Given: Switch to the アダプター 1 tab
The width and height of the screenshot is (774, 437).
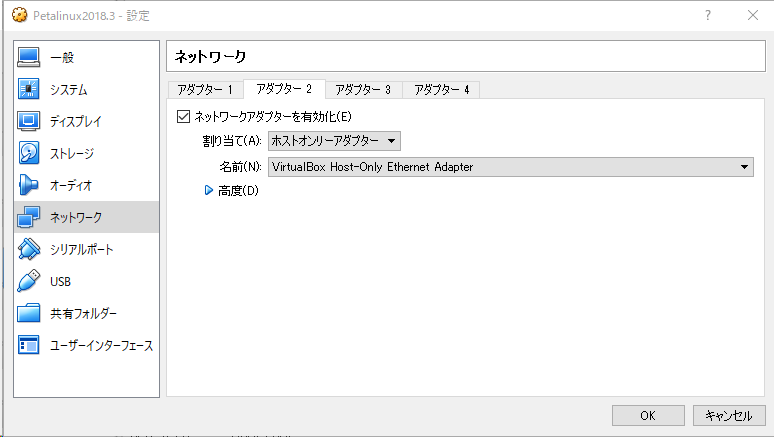Looking at the screenshot, I should click(204, 90).
